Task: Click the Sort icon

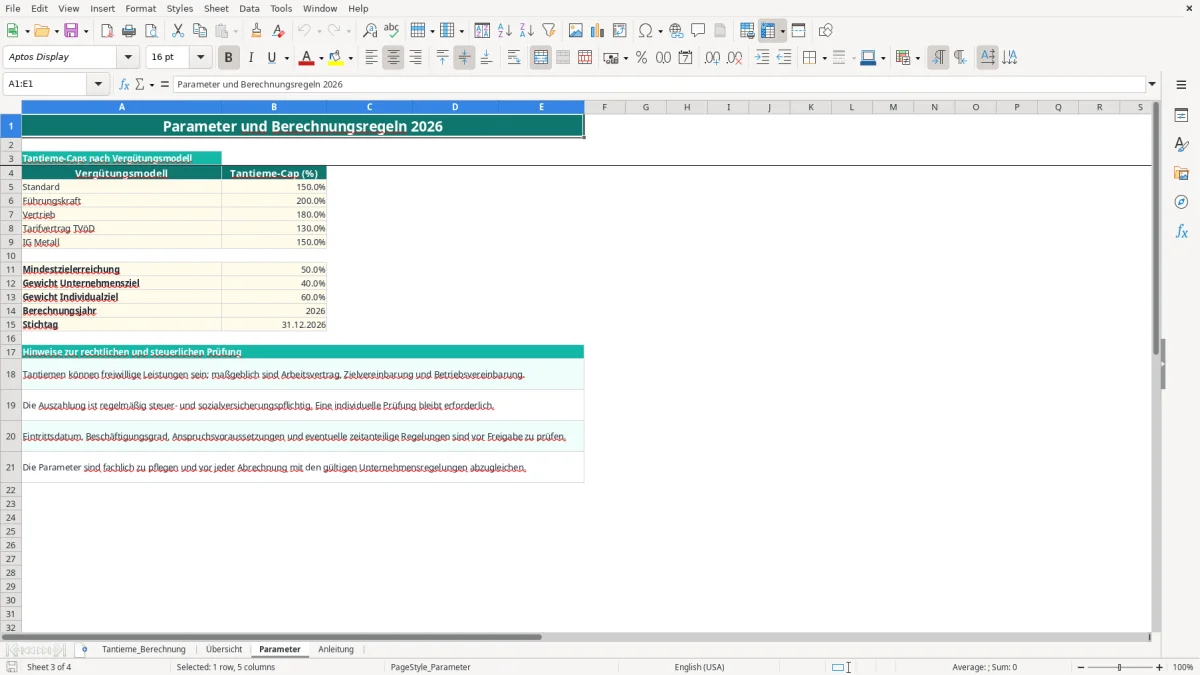Action: click(x=482, y=31)
